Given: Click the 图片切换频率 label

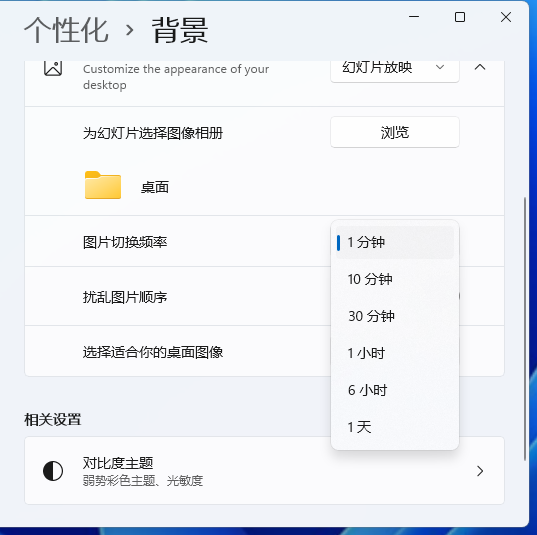Looking at the screenshot, I should coord(125,242).
